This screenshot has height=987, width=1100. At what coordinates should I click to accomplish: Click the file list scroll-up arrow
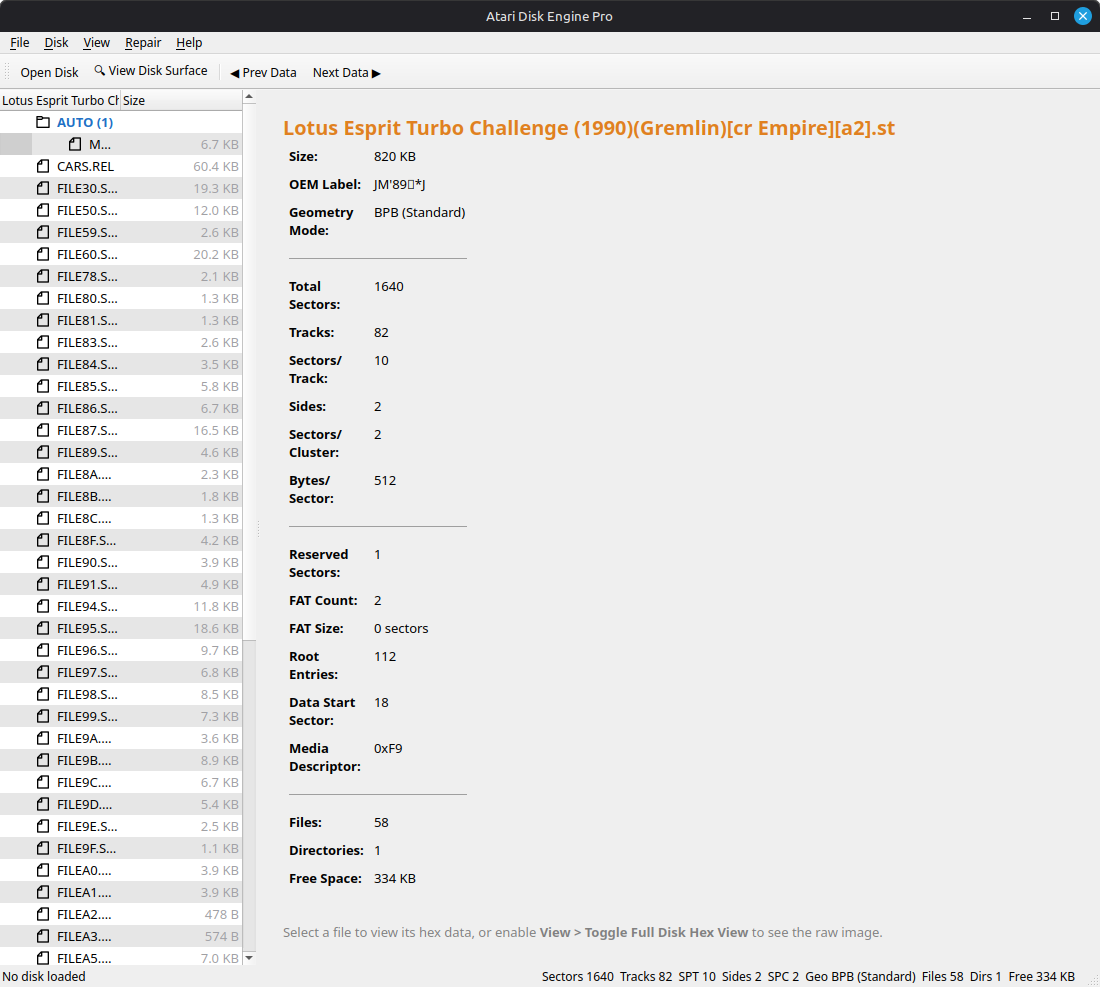248,97
